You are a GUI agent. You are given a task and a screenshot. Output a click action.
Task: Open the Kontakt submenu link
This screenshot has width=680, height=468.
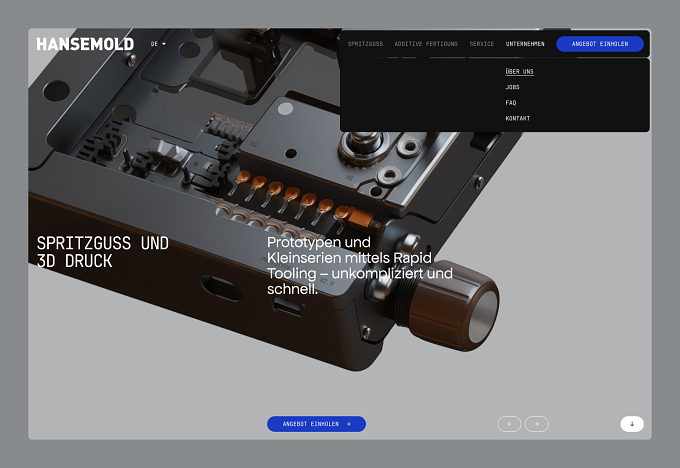click(x=517, y=118)
